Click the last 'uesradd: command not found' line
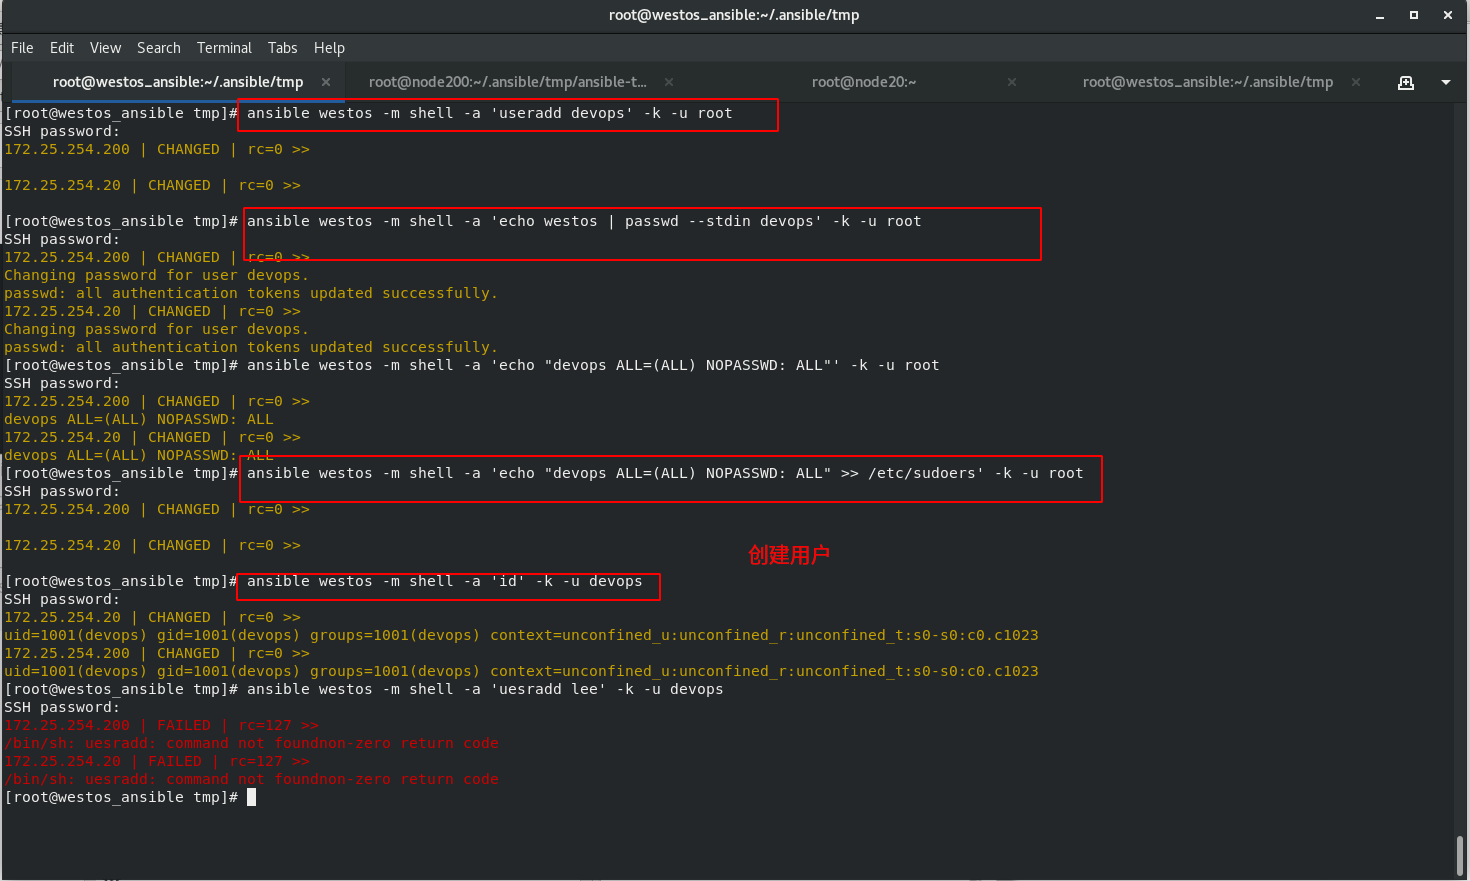 coord(251,779)
